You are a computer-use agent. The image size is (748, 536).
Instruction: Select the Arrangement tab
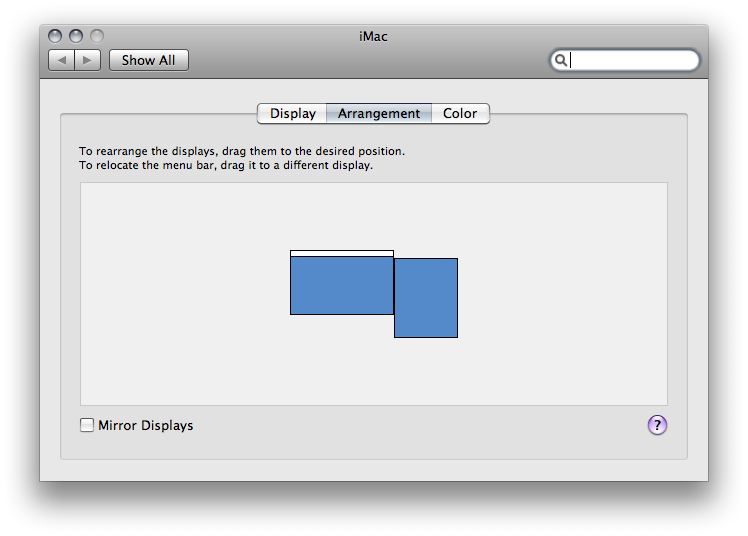(379, 113)
